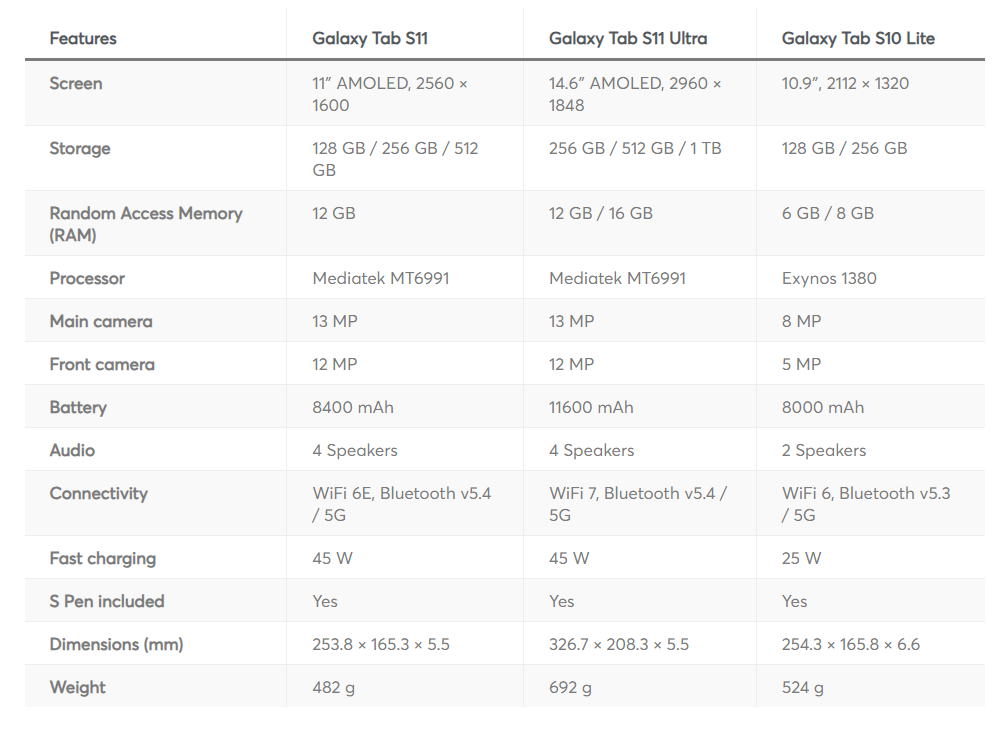The image size is (998, 730).
Task: Click the Front camera row label
Action: tap(102, 364)
